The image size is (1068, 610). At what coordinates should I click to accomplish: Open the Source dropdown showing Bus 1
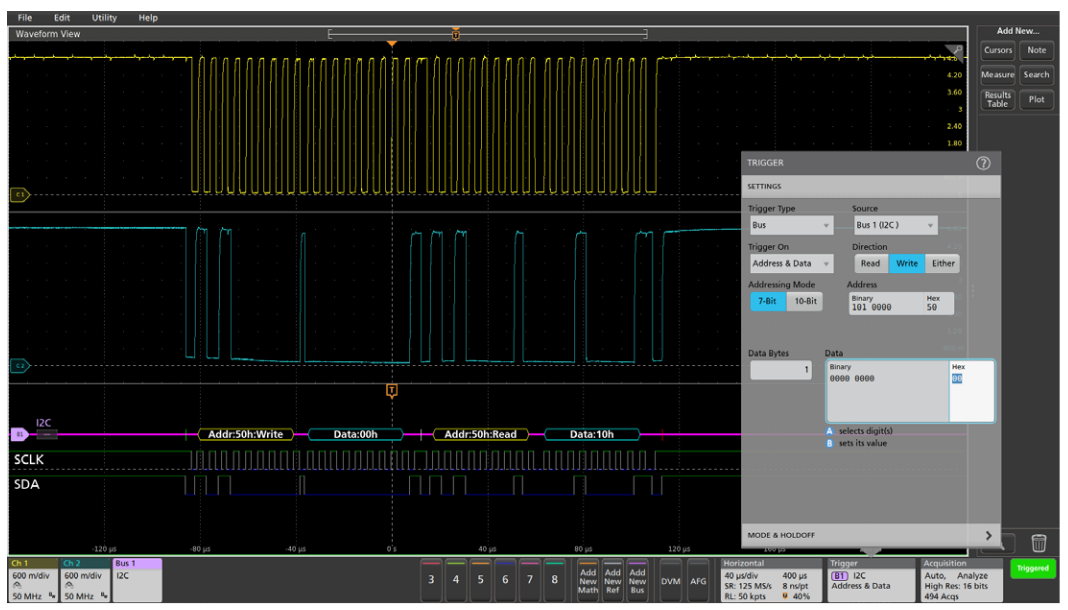(x=895, y=226)
